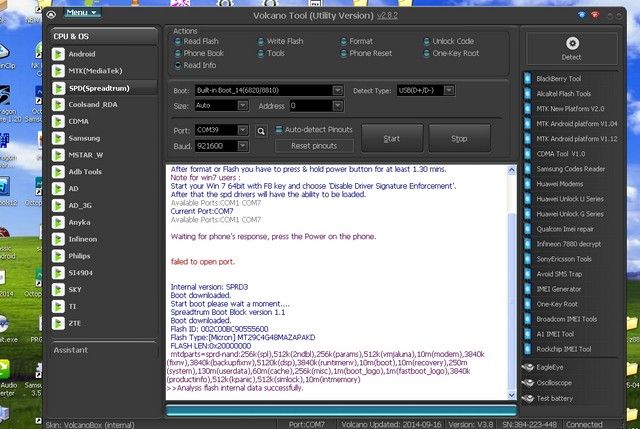640x429 pixels.
Task: Click the Start button
Action: tap(392, 139)
